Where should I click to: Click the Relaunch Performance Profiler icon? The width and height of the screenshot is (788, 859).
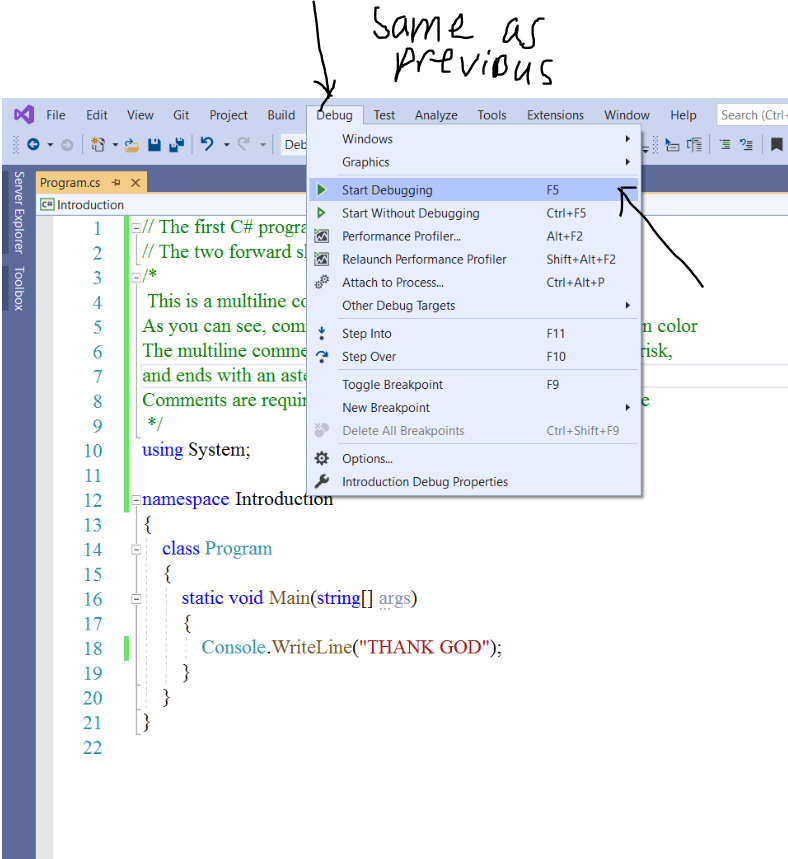tap(322, 259)
